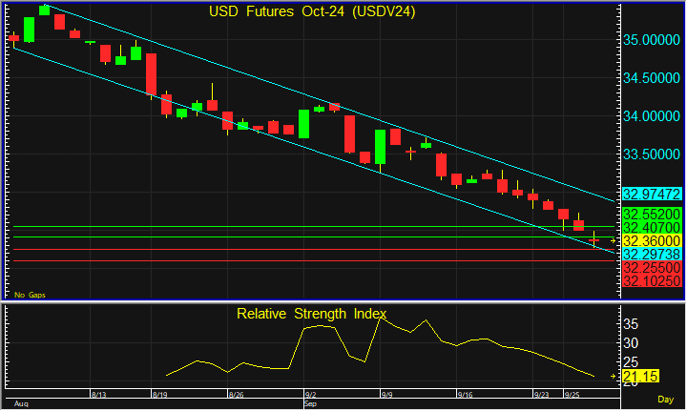The height and width of the screenshot is (411, 687).
Task: Click the 34.00000 price axis level
Action: click(x=652, y=117)
